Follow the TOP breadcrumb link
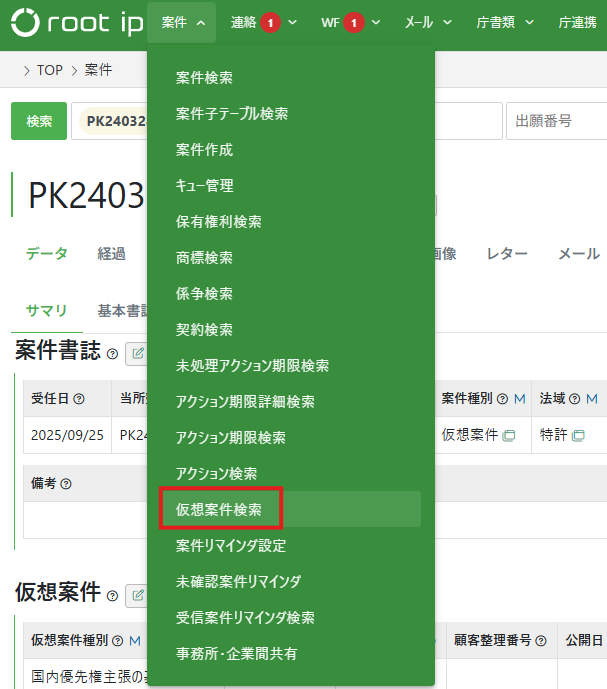This screenshot has width=607, height=689. point(50,70)
